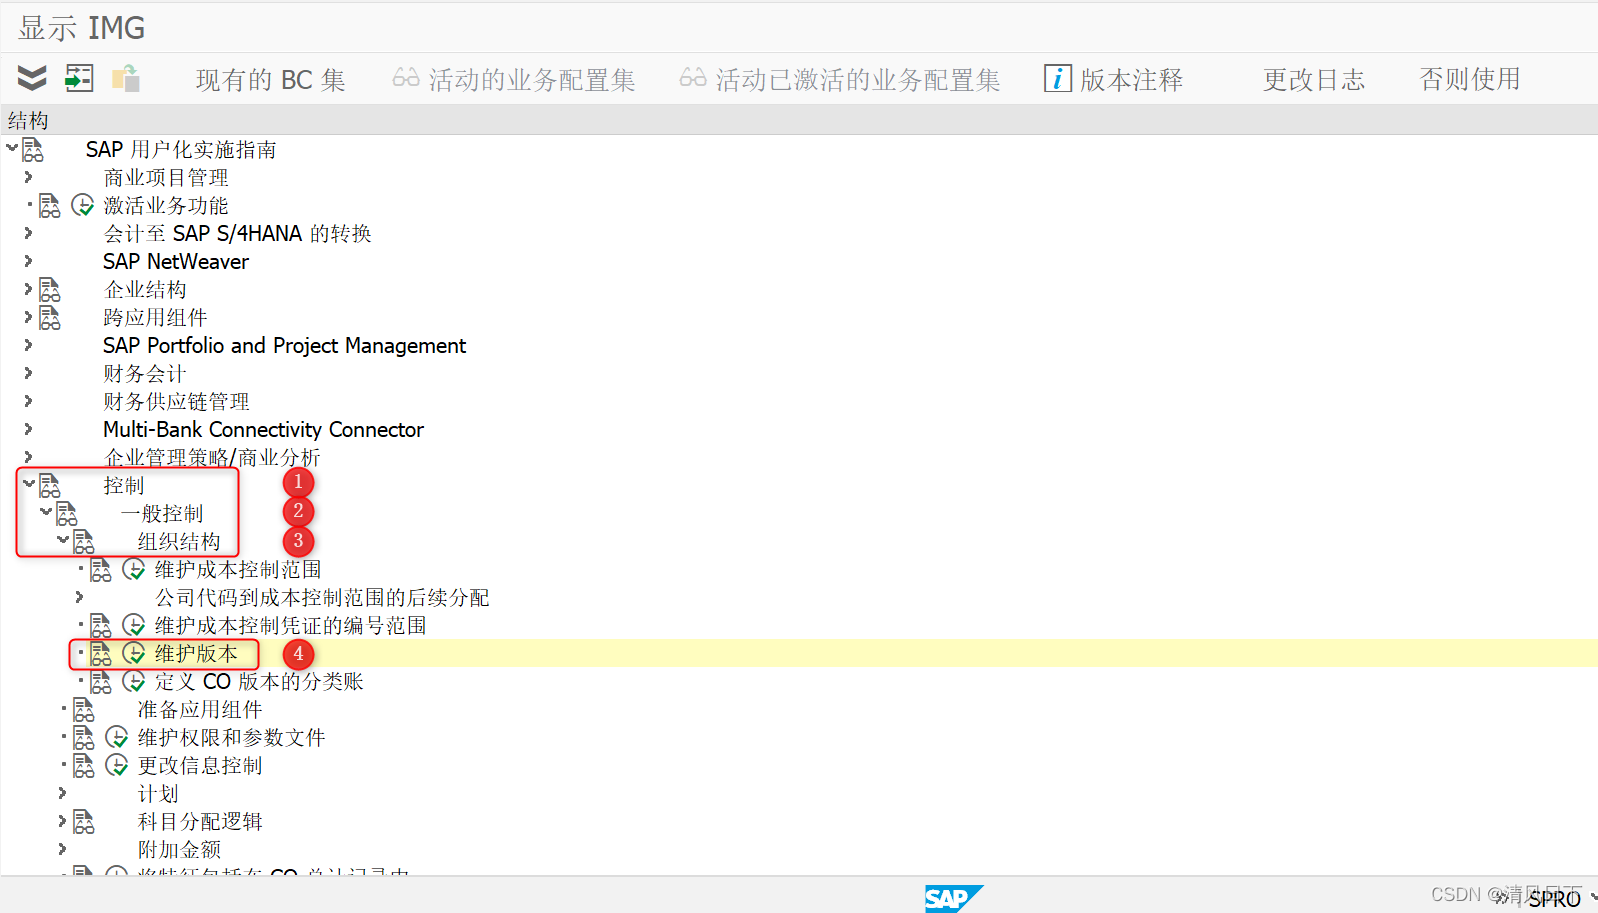
Task: Open documentation icon for 科目分配逻辑
Action: [x=84, y=822]
